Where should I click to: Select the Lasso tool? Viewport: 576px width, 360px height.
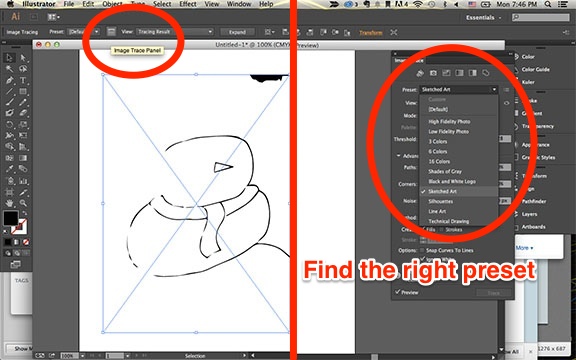pyautogui.click(x=23, y=69)
